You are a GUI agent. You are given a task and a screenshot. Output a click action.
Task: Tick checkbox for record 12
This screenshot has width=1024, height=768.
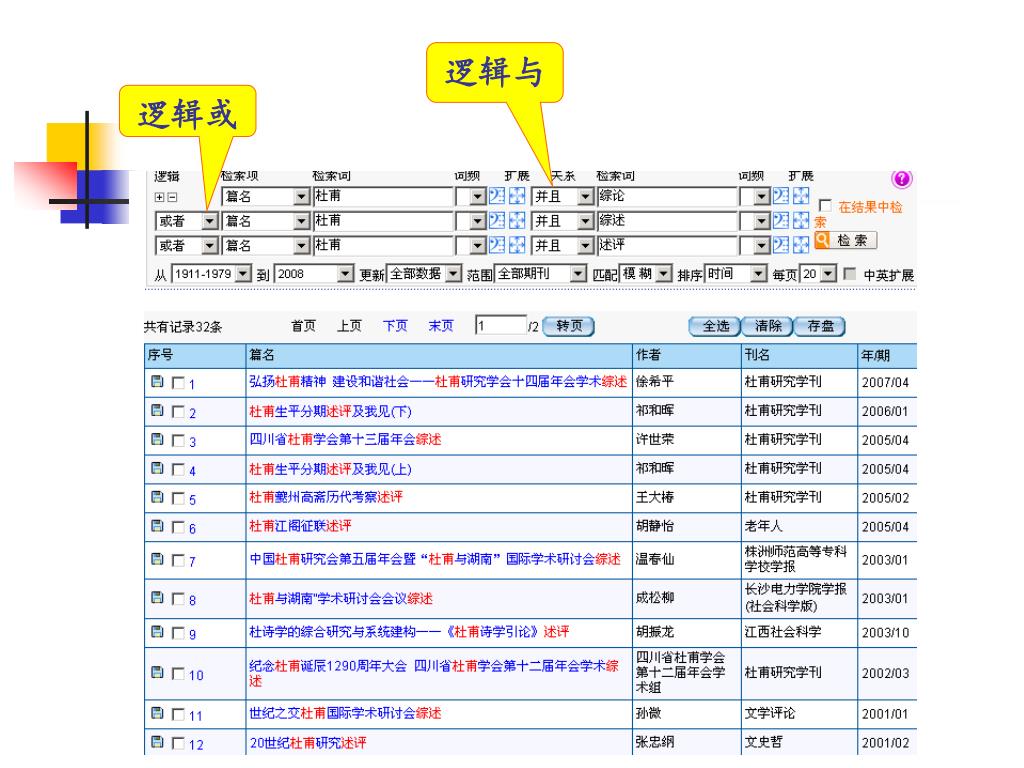[178, 743]
